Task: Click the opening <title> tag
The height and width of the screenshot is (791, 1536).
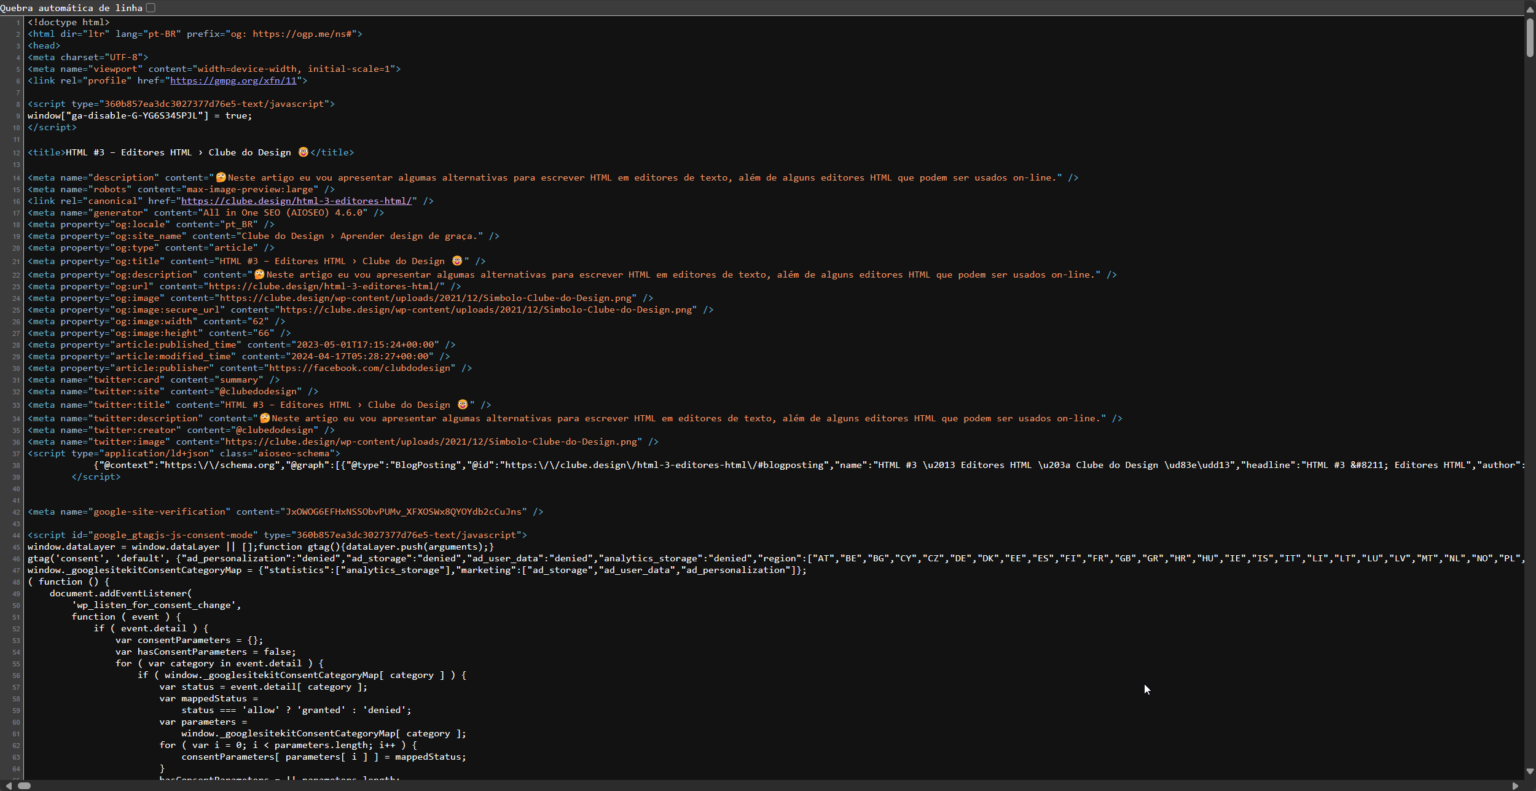Action: [46, 153]
